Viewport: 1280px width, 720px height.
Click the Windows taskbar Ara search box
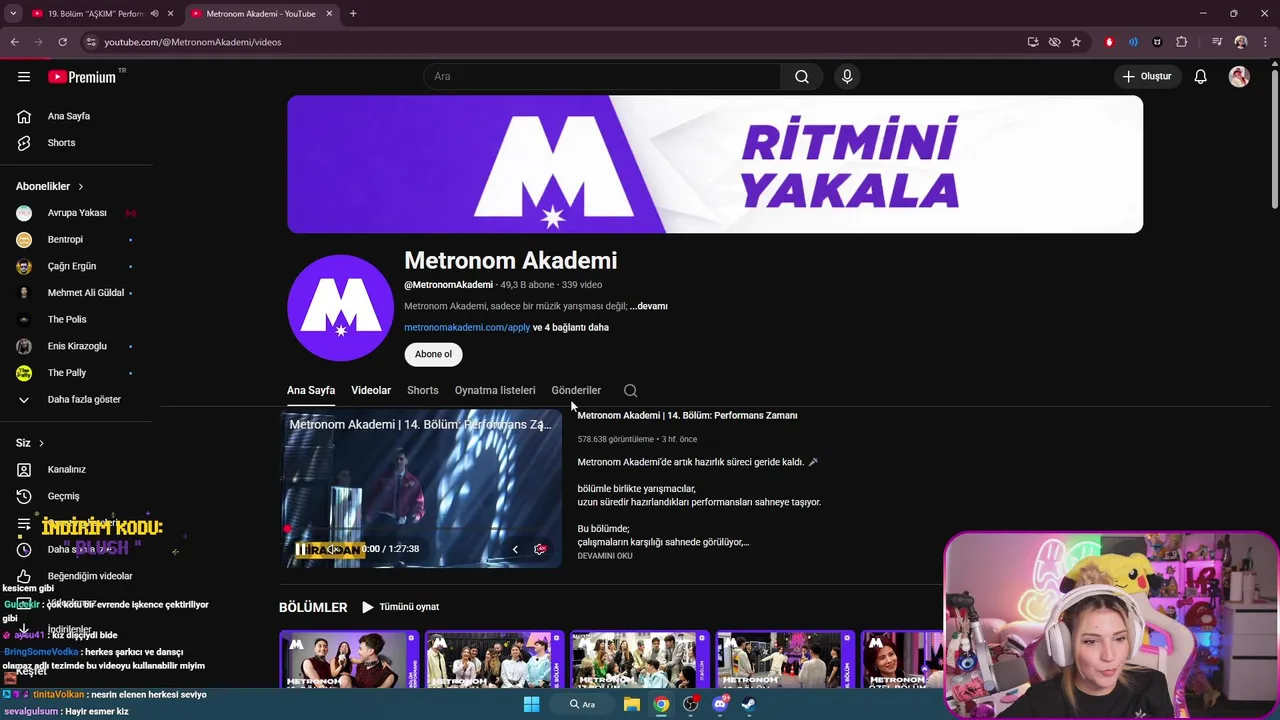pos(582,704)
